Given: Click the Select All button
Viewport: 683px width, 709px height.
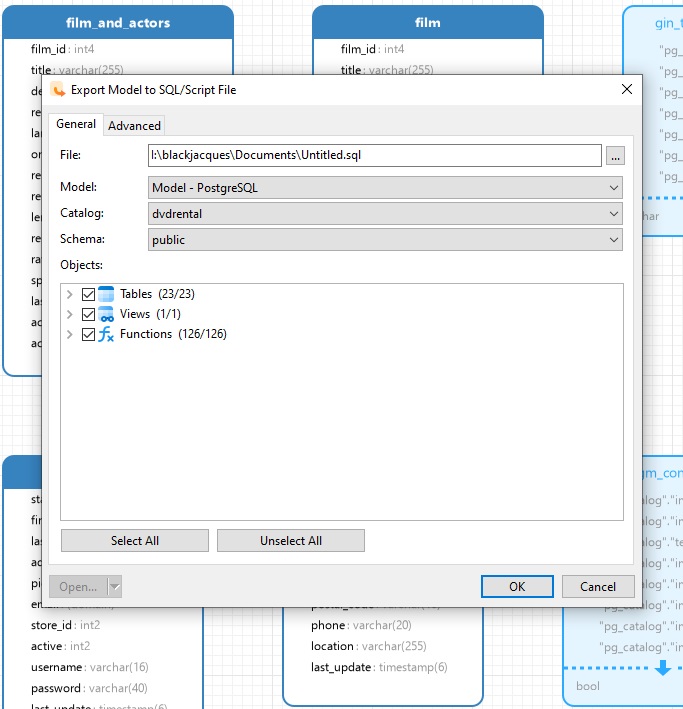Looking at the screenshot, I should 135,541.
